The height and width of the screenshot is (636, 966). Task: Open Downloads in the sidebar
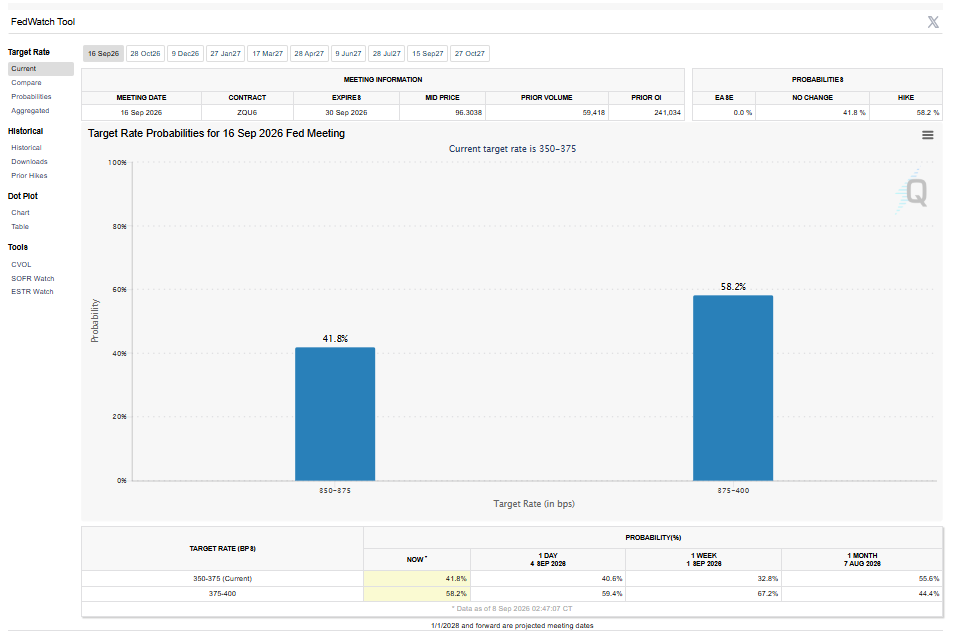tap(30, 161)
